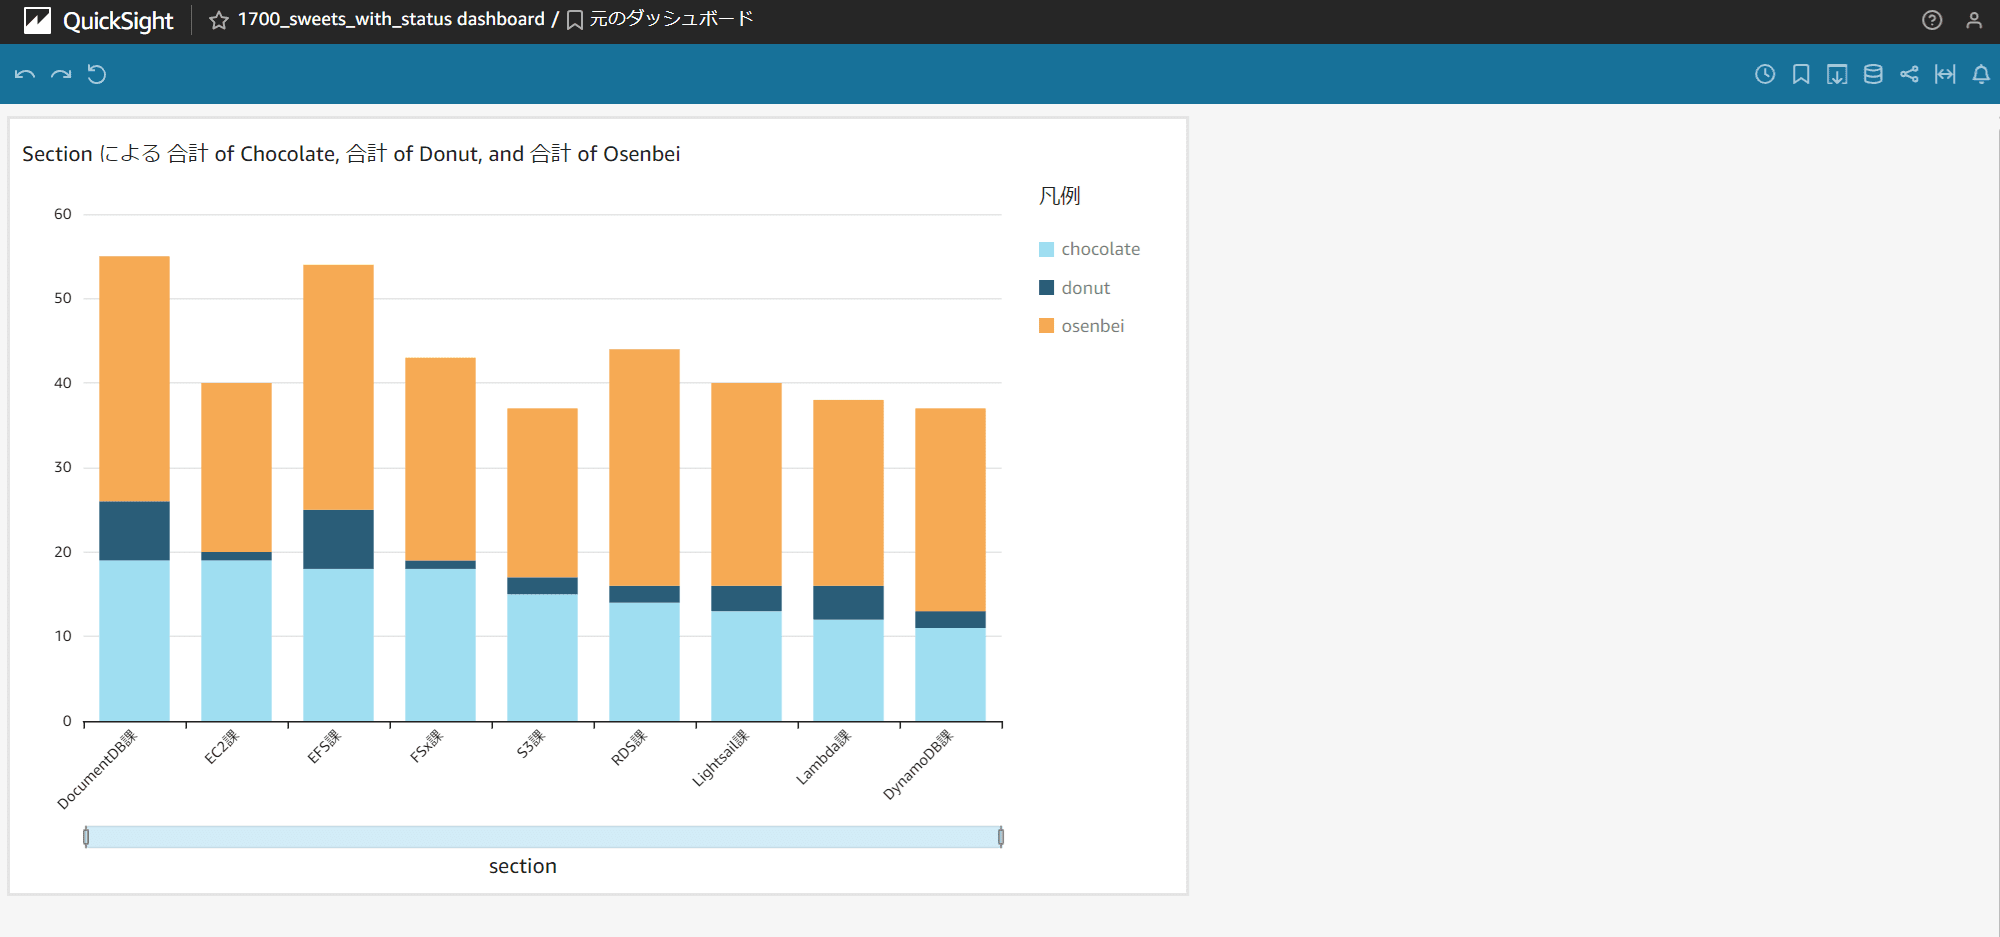Click the EC2課 axis label
This screenshot has height=937, width=2000.
pos(221,747)
